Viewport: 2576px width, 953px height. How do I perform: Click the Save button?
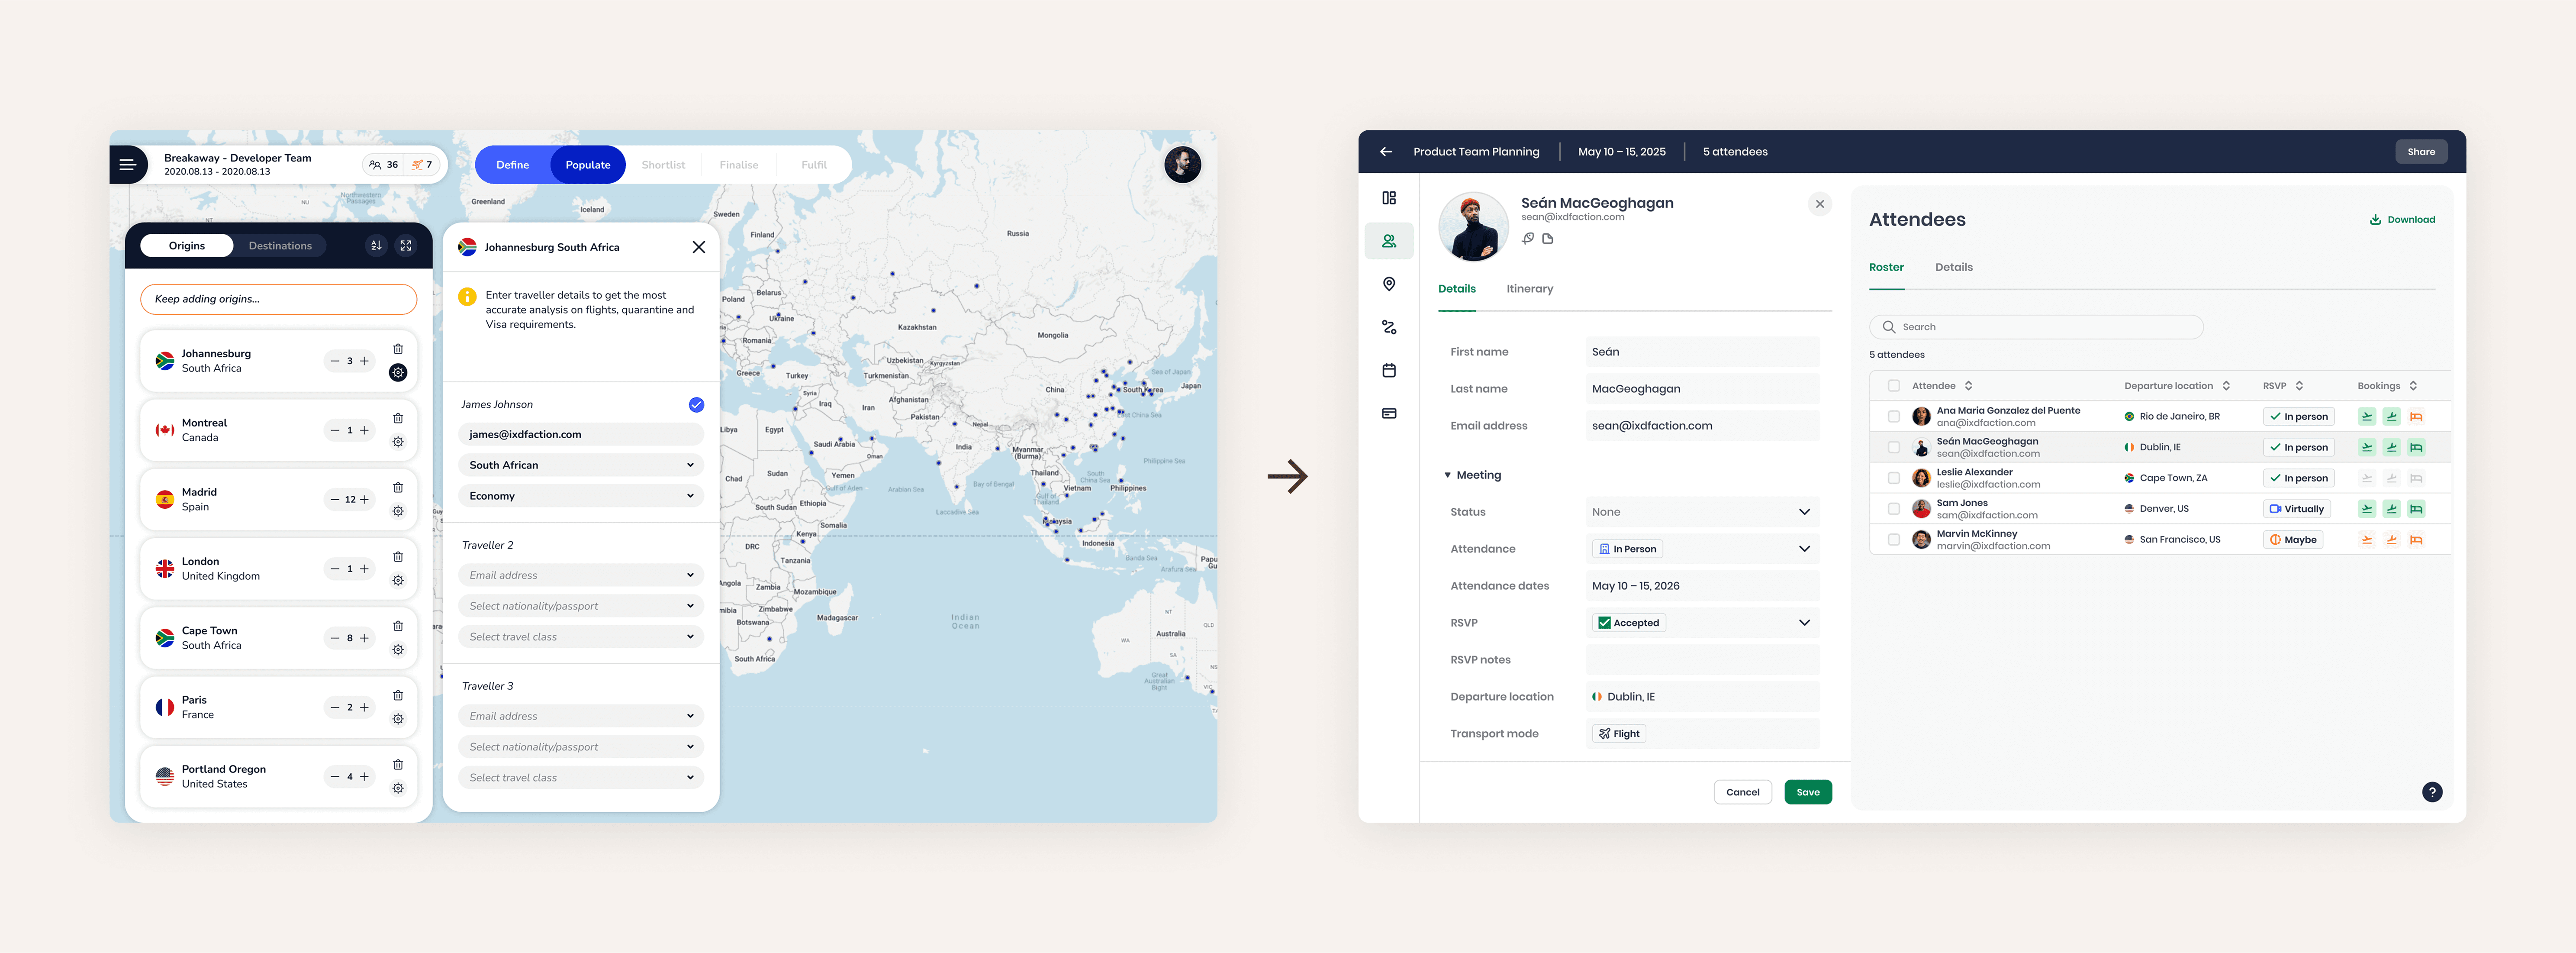[x=1807, y=792]
